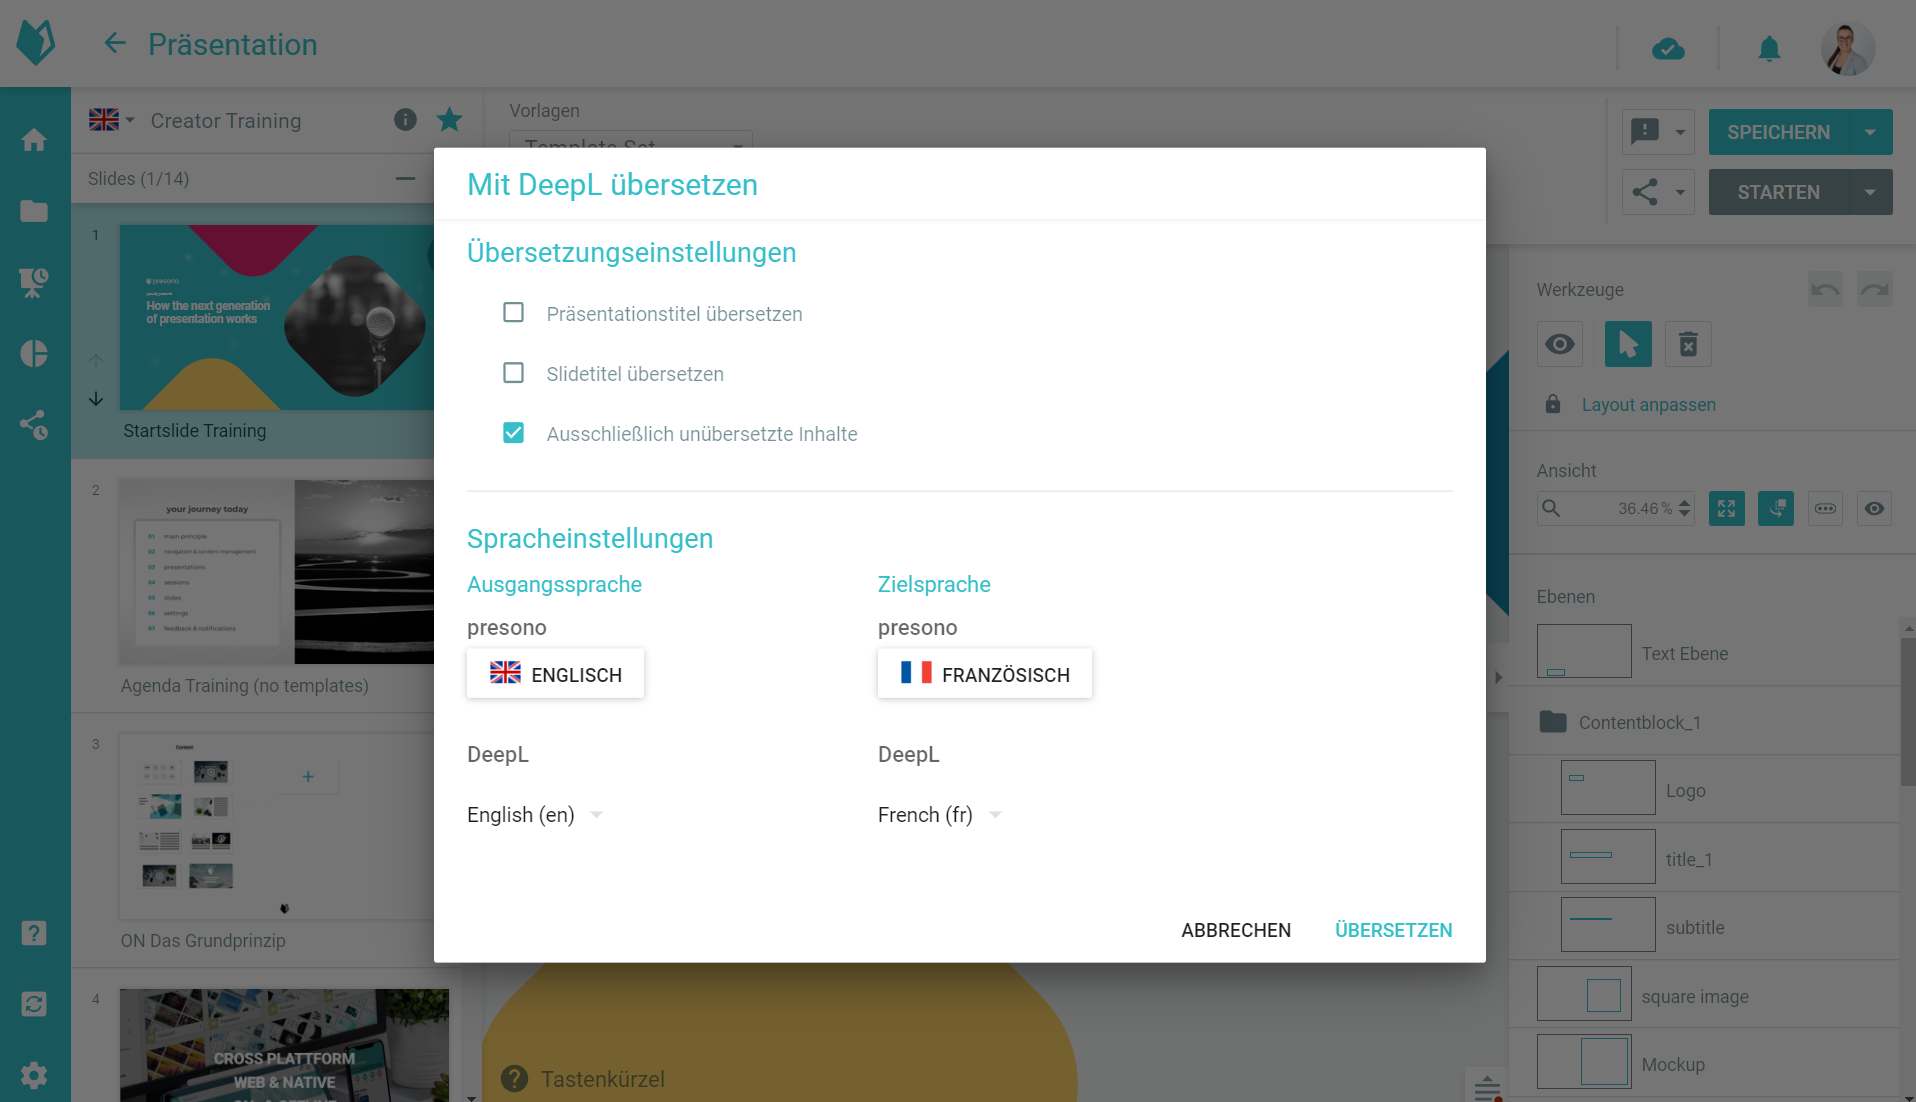Show presentation info icon next to Creator Training
This screenshot has height=1102, width=1916.
[405, 120]
